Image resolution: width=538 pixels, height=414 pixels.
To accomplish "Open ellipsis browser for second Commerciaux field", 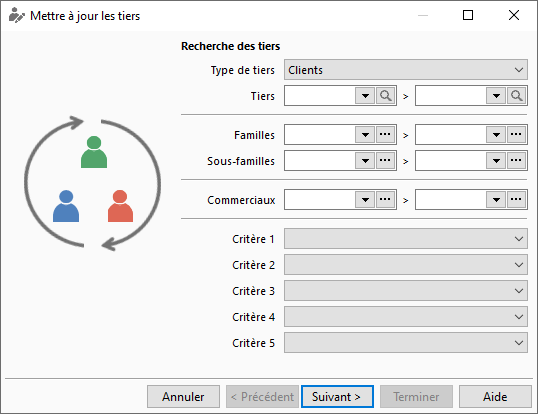I will (x=516, y=200).
